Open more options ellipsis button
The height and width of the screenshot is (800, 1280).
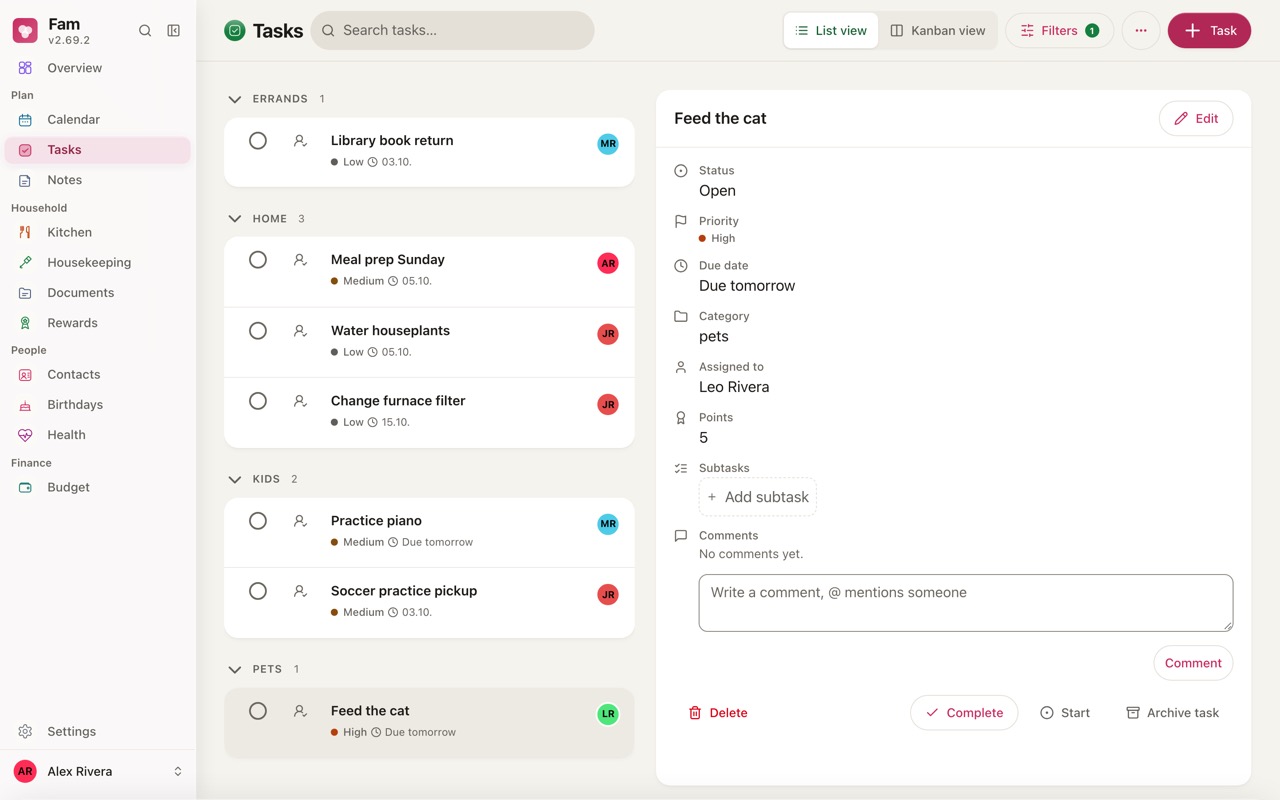1141,31
